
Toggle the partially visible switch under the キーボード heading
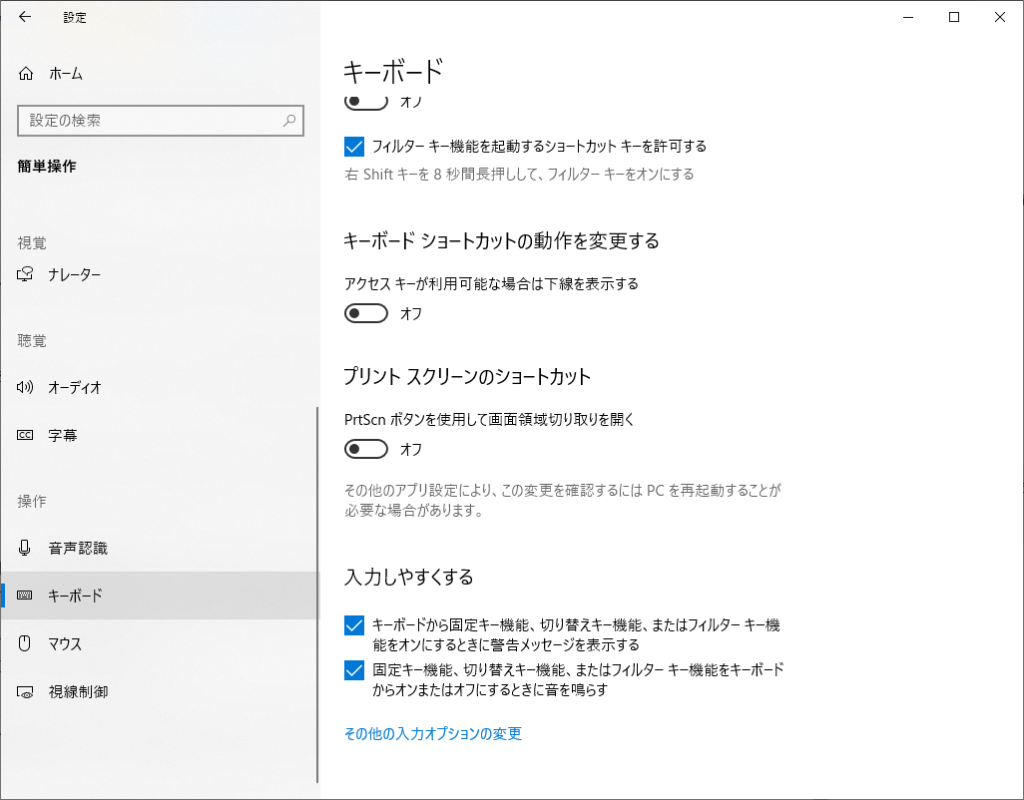coord(366,102)
